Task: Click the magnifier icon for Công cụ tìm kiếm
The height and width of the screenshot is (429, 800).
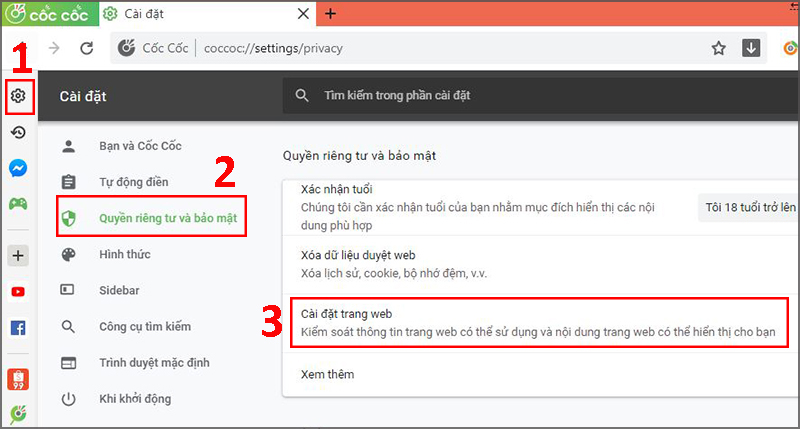Action: tap(68, 326)
